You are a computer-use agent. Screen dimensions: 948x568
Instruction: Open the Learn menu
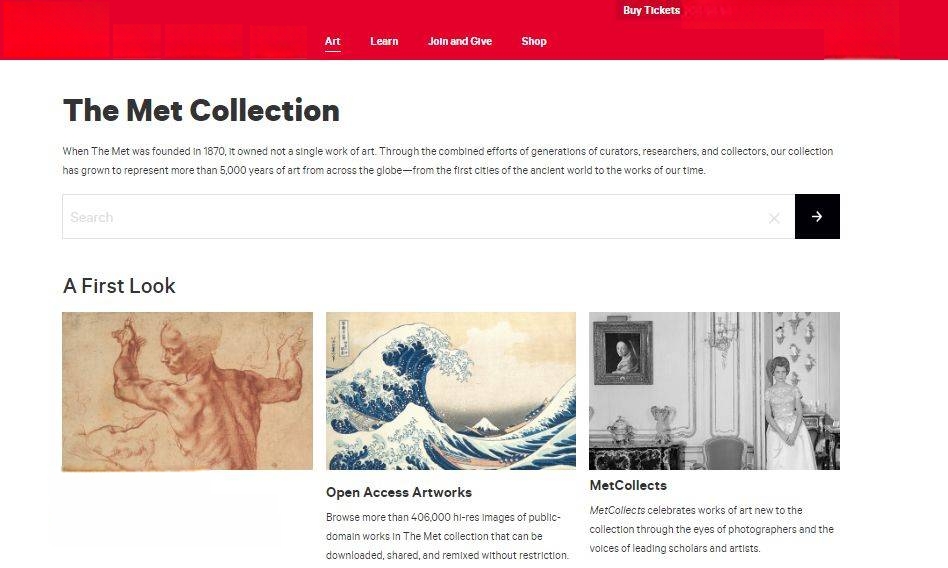click(x=384, y=41)
